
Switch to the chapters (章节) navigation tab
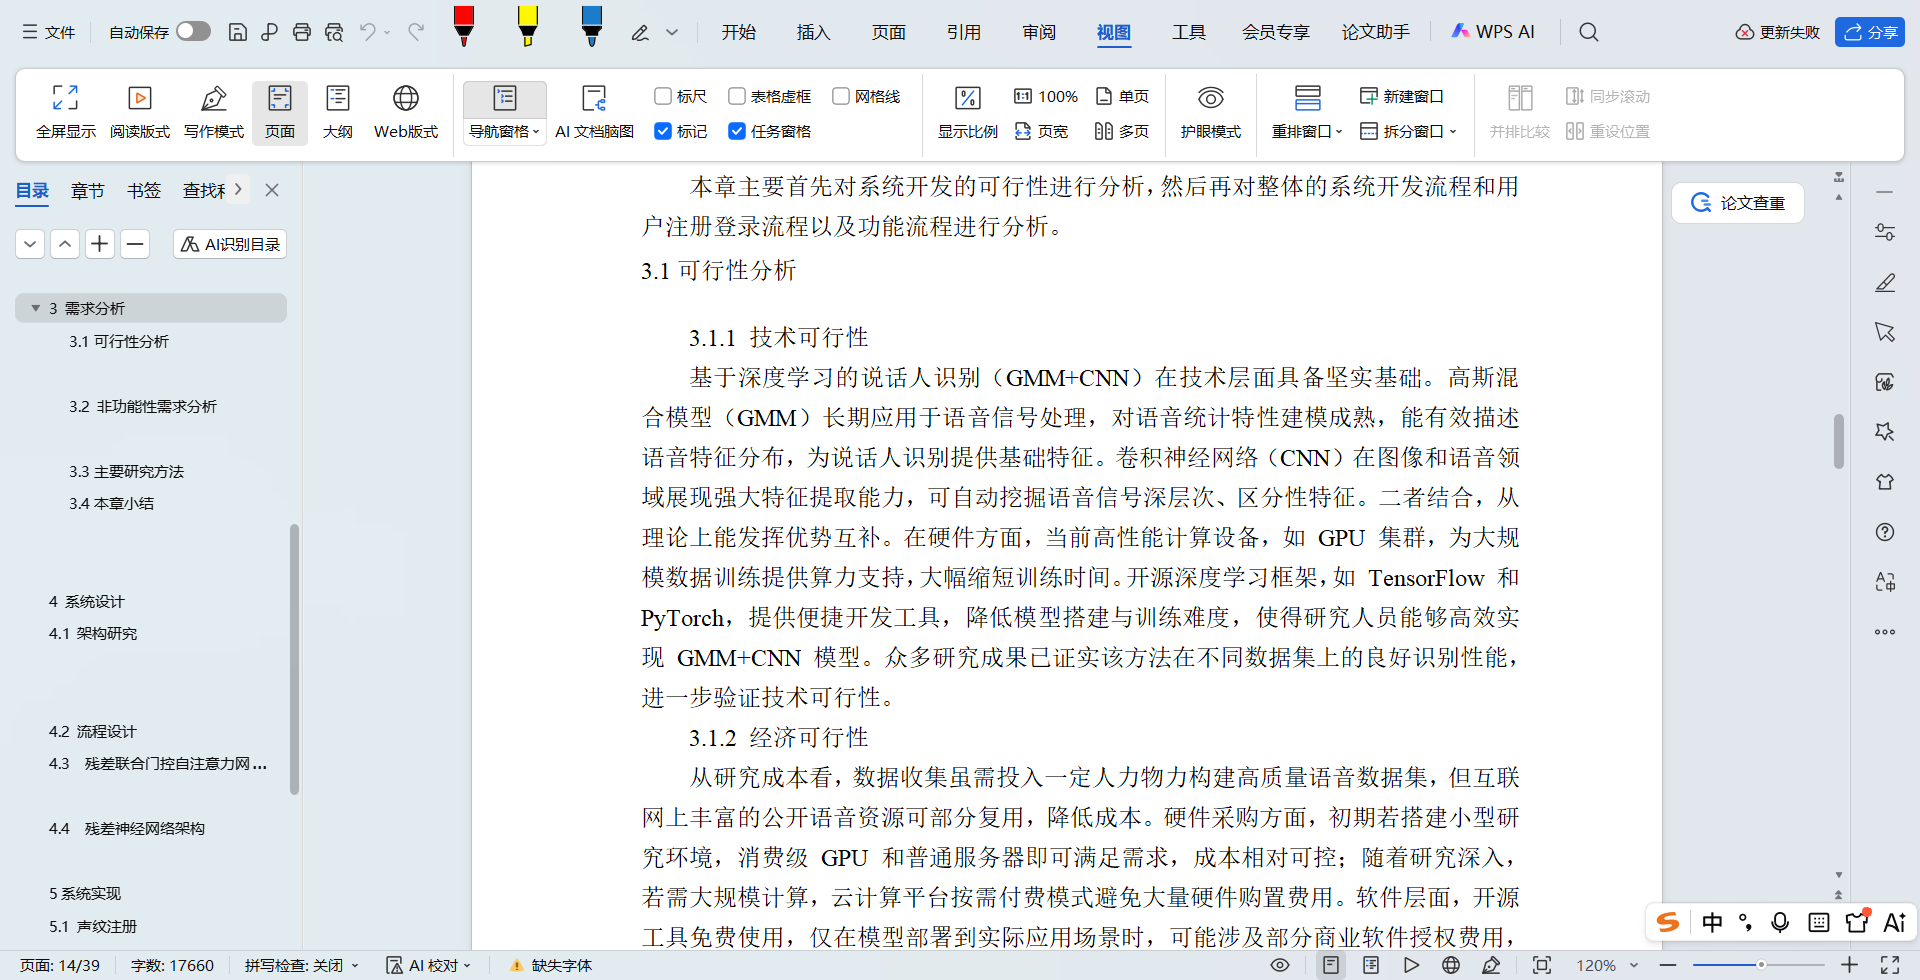coord(87,190)
